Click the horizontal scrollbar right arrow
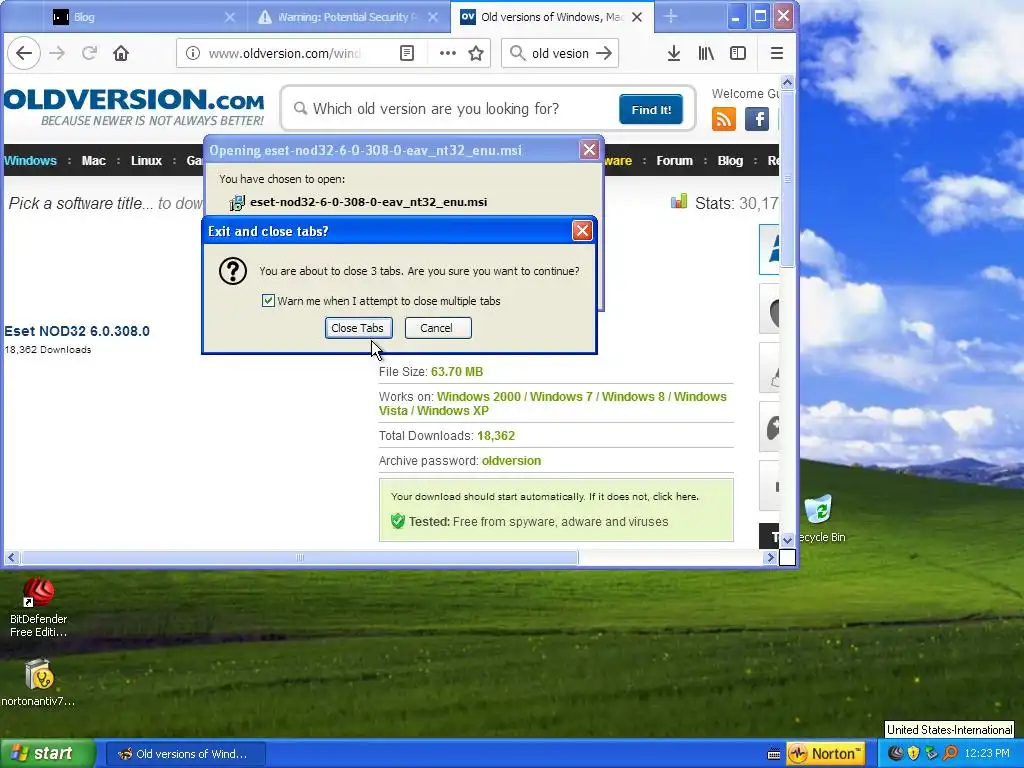1024x768 pixels. click(771, 558)
